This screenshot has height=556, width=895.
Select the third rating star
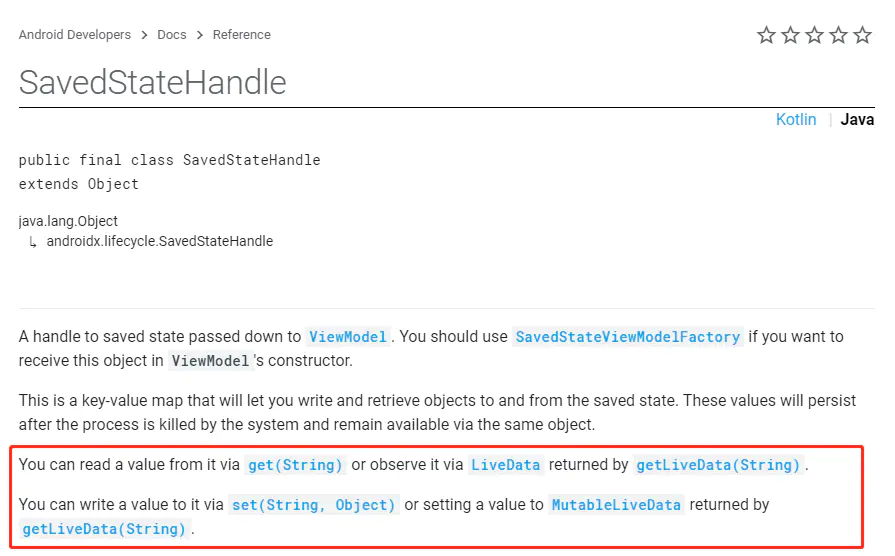coord(815,36)
